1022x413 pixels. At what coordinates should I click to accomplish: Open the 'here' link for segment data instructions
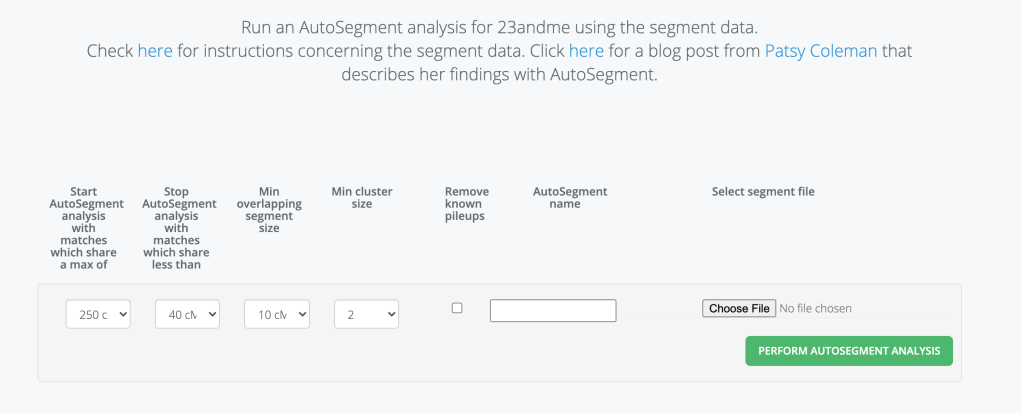[x=155, y=50]
